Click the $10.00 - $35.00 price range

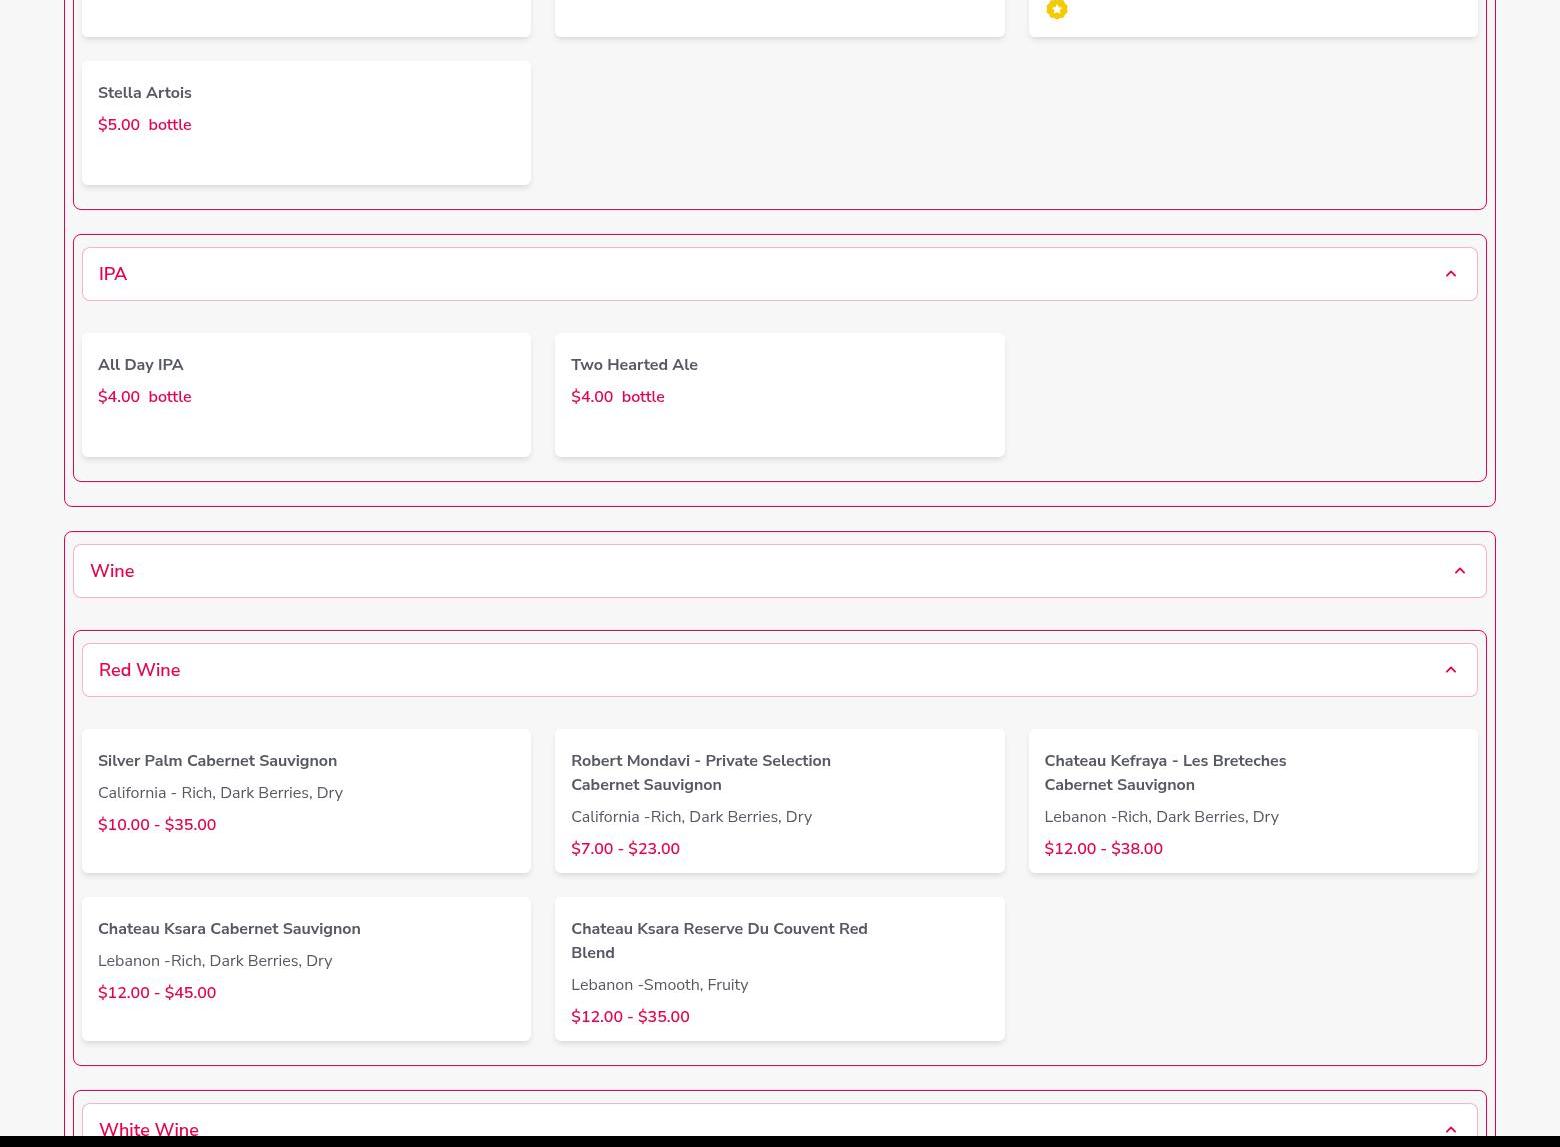pyautogui.click(x=157, y=825)
